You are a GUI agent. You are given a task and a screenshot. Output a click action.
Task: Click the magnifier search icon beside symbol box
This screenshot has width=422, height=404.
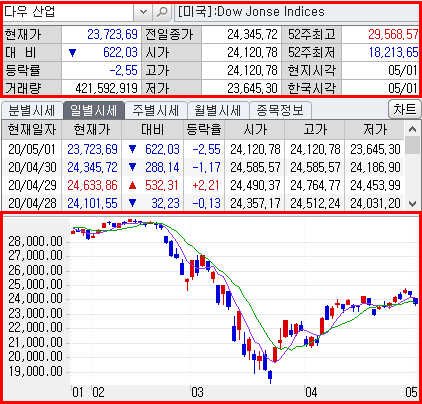[162, 12]
